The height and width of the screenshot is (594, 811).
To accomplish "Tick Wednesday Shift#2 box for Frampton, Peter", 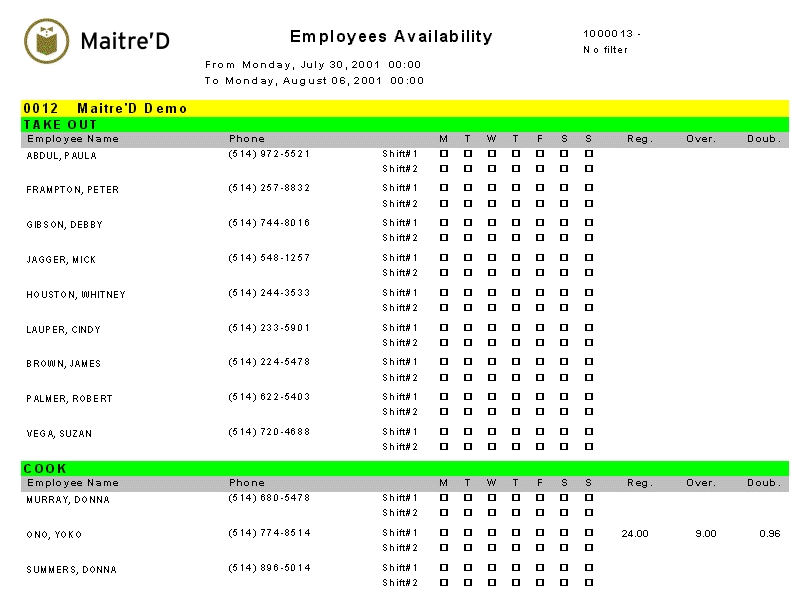I will (x=492, y=204).
